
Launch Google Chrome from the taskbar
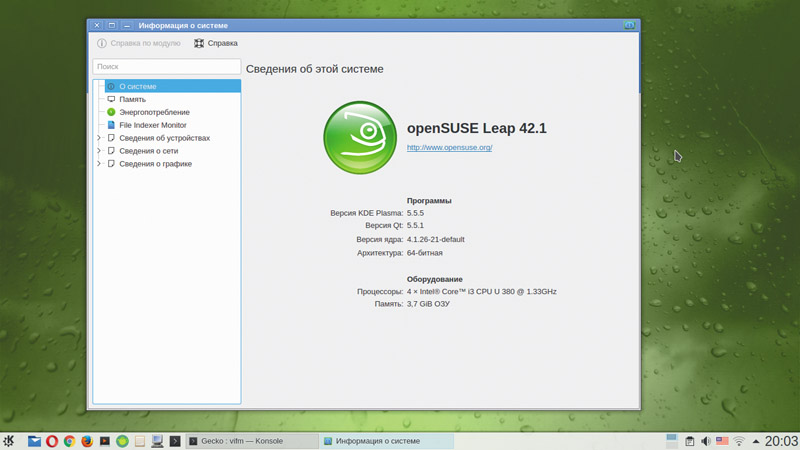pos(69,441)
